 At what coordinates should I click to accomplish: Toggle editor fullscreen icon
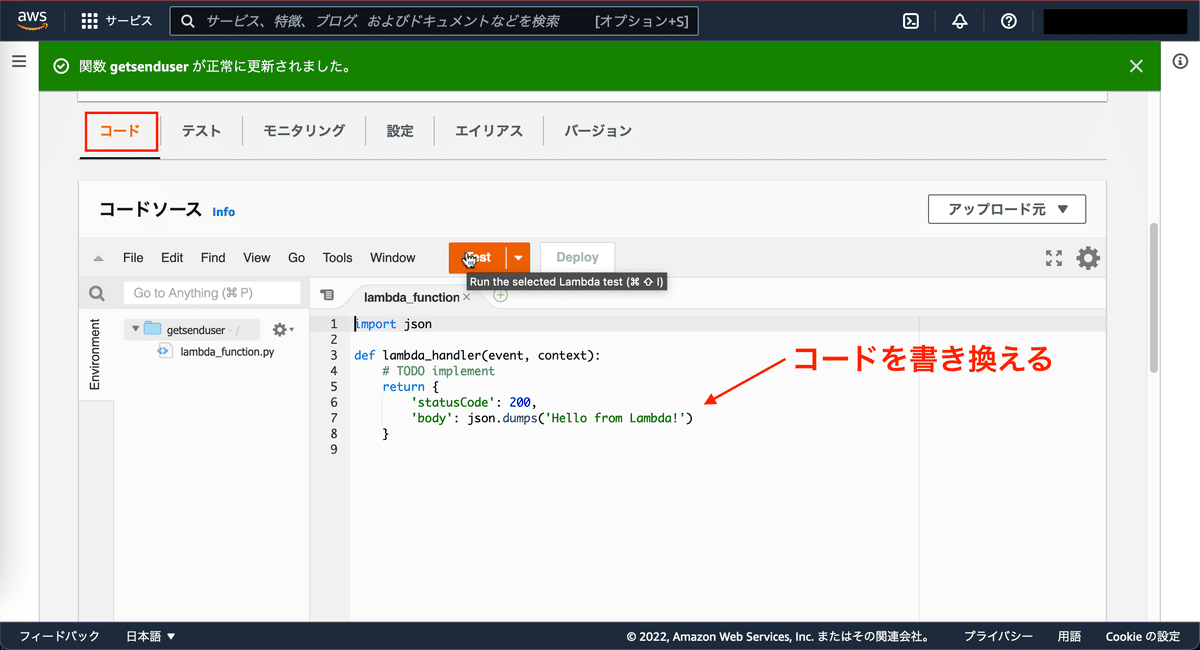pyautogui.click(x=1054, y=259)
